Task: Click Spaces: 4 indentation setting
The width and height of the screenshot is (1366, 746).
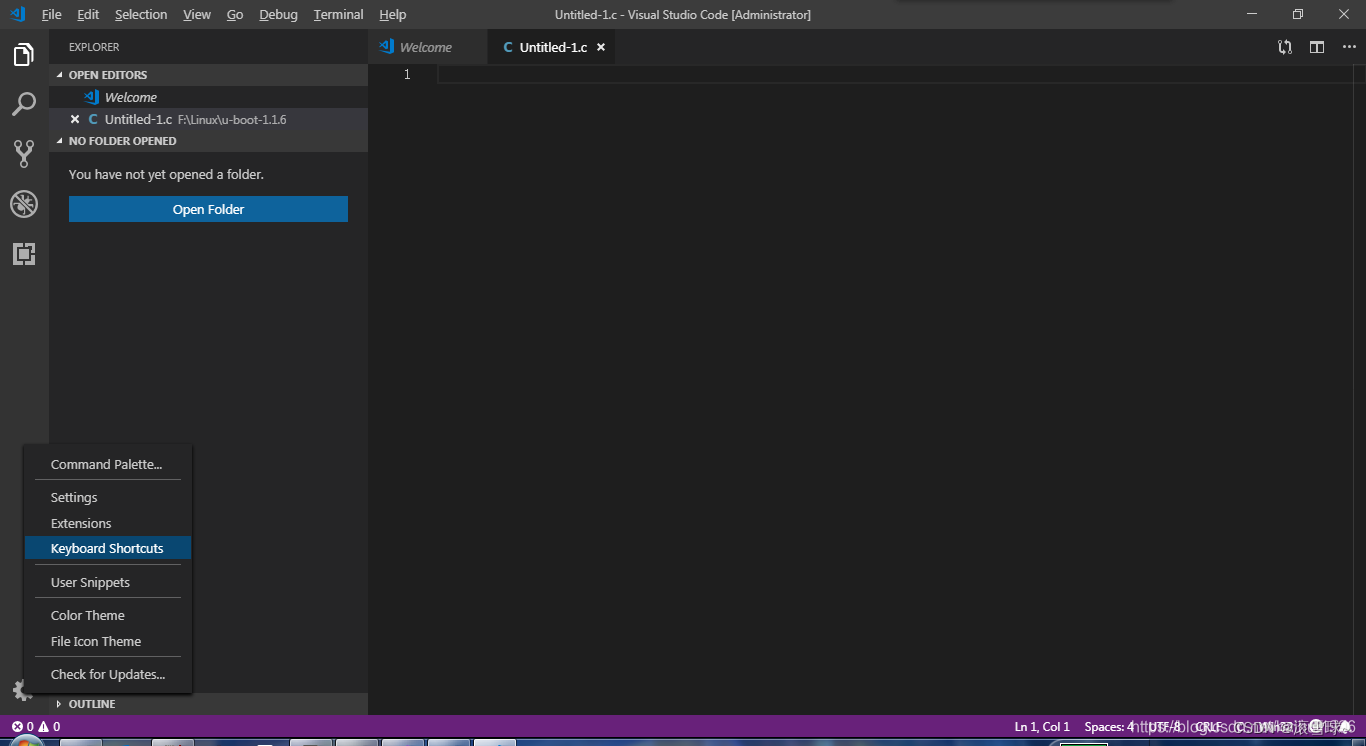Action: pyautogui.click(x=1109, y=727)
